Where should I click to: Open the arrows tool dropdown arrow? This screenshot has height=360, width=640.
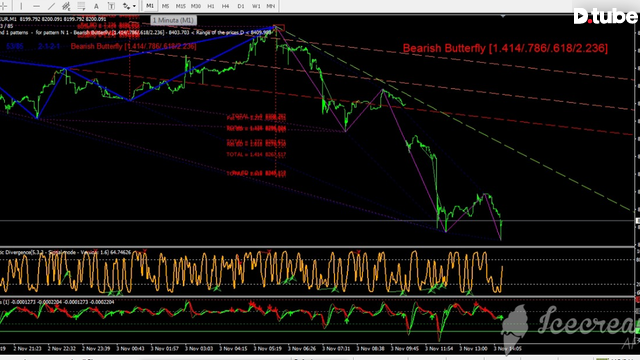(x=134, y=6)
